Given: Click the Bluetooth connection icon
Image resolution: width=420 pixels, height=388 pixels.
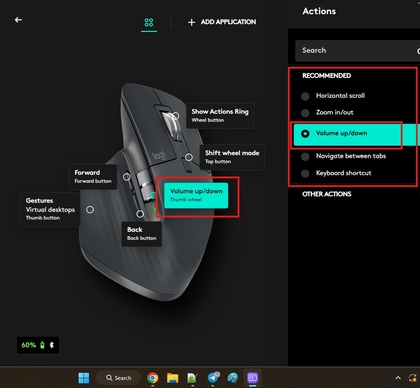Looking at the screenshot, I should [x=52, y=345].
